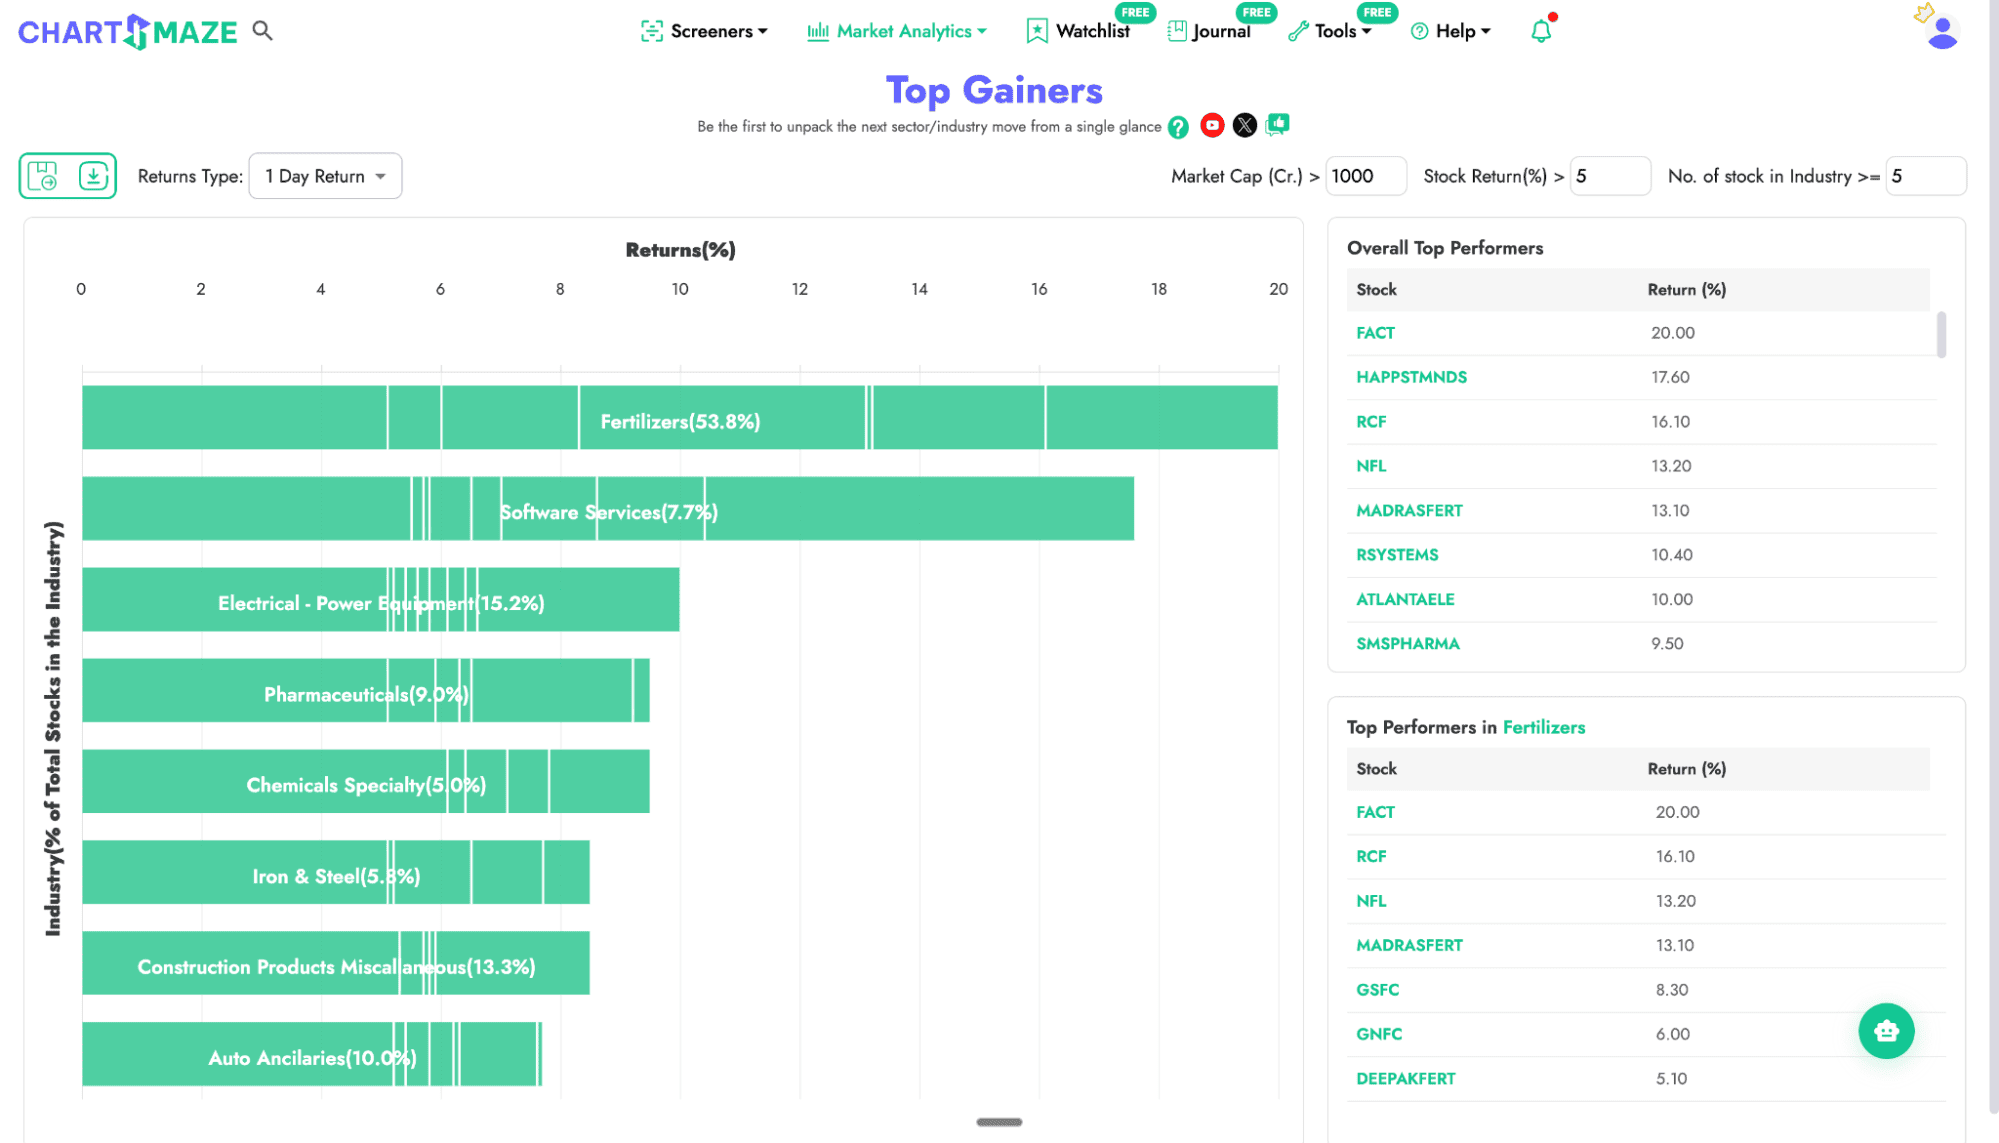Select the Fertilizers(53.8%) bar

[x=680, y=417]
